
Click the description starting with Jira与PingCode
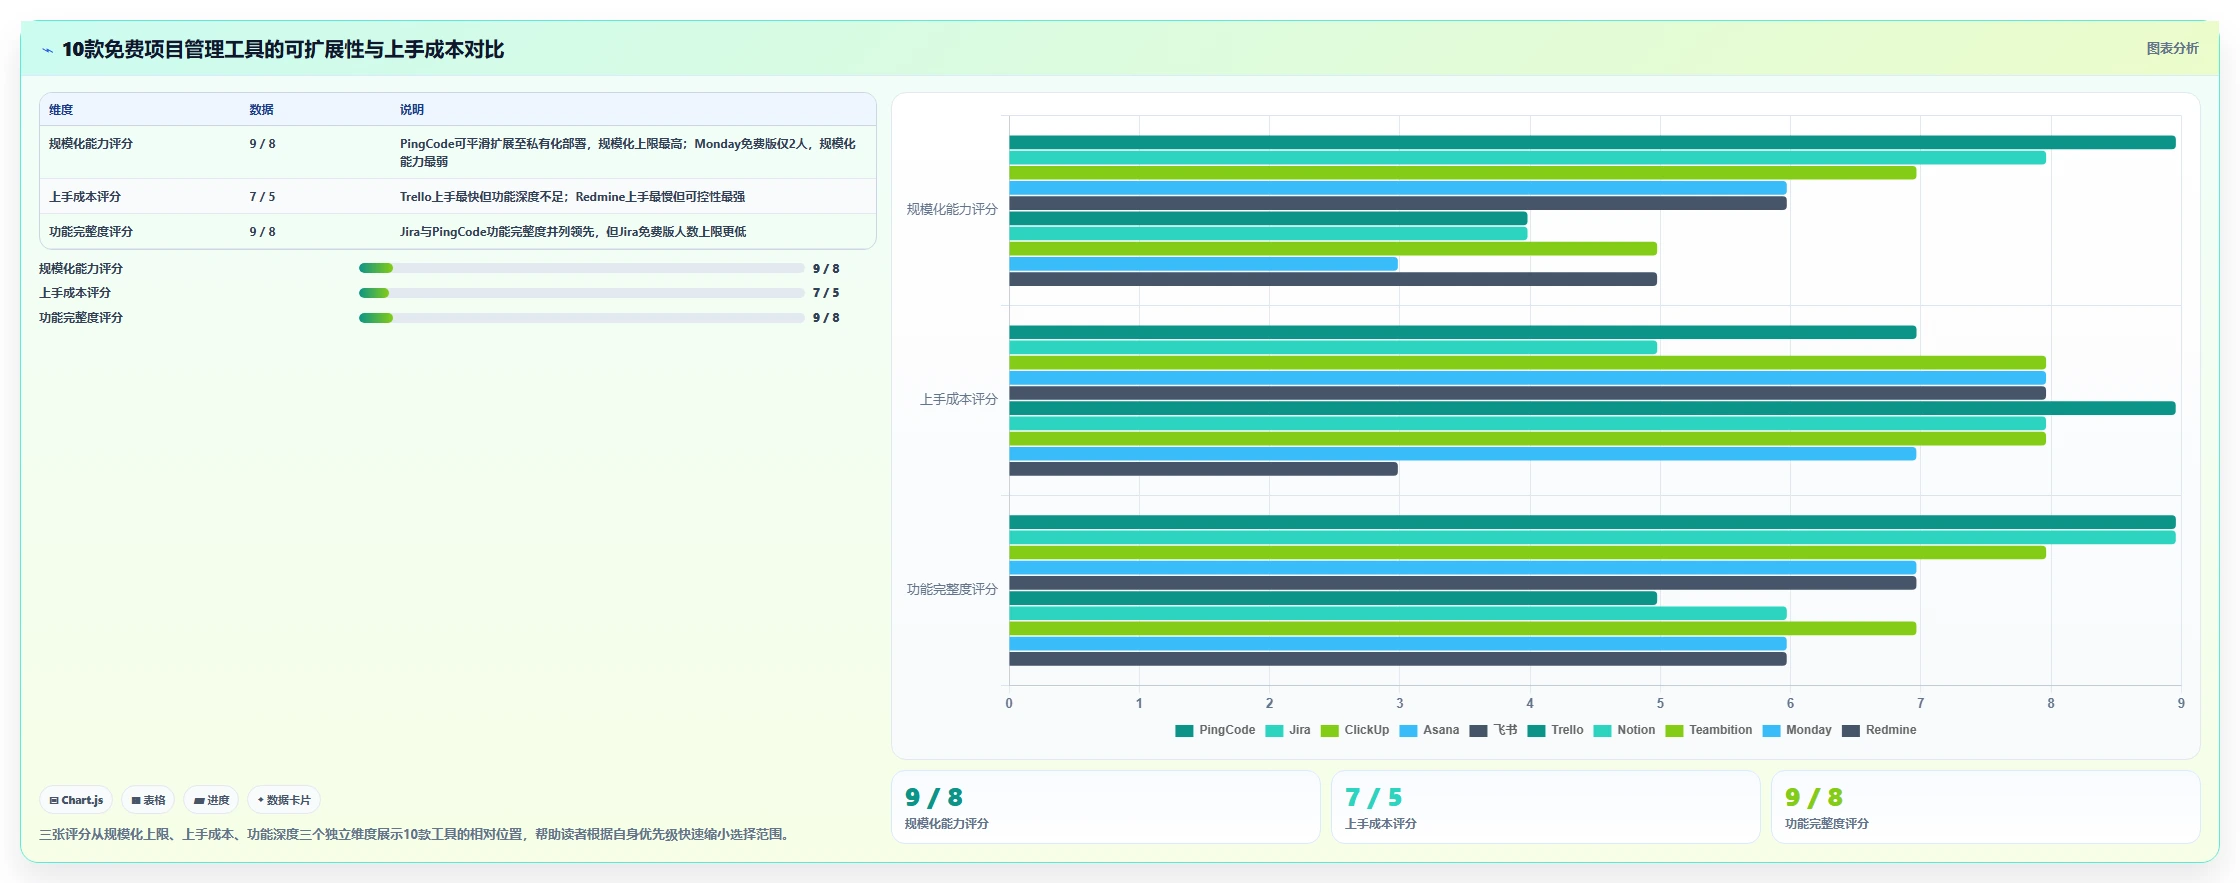click(x=573, y=232)
